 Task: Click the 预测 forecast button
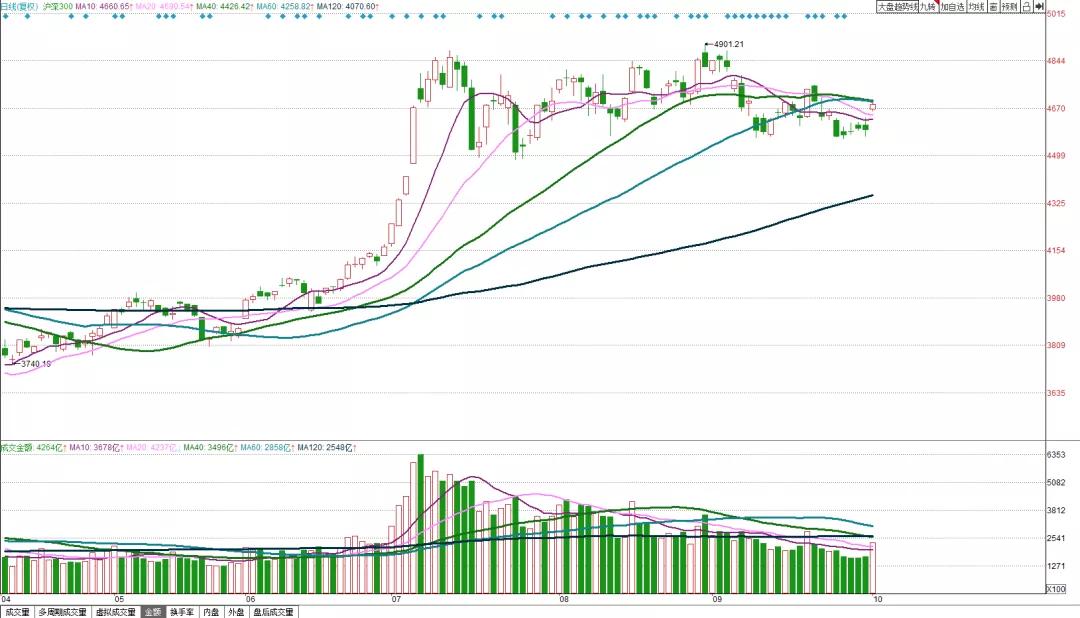click(x=1009, y=6)
